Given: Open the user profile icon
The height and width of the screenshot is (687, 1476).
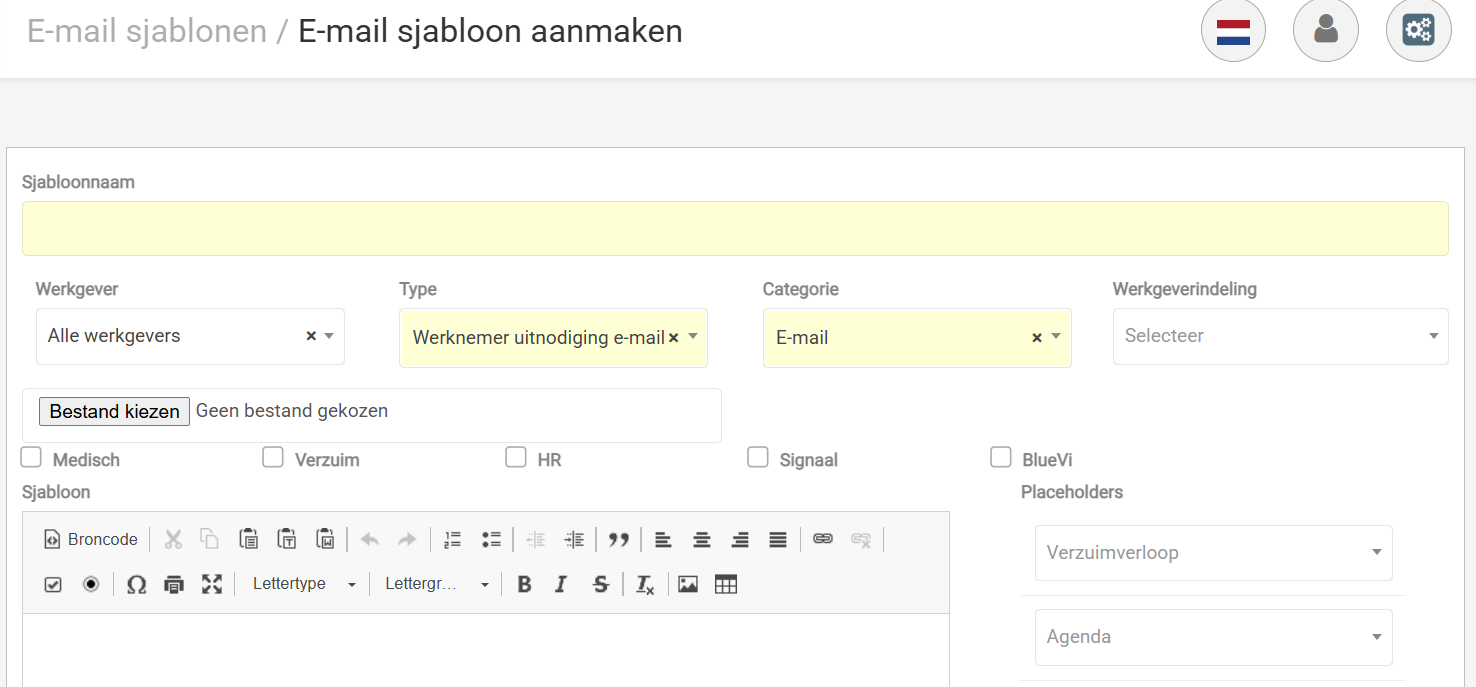Looking at the screenshot, I should click(x=1325, y=30).
